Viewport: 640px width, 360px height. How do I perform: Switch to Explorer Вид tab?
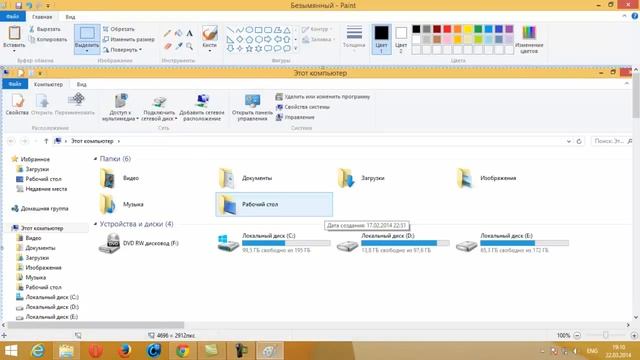(82, 84)
